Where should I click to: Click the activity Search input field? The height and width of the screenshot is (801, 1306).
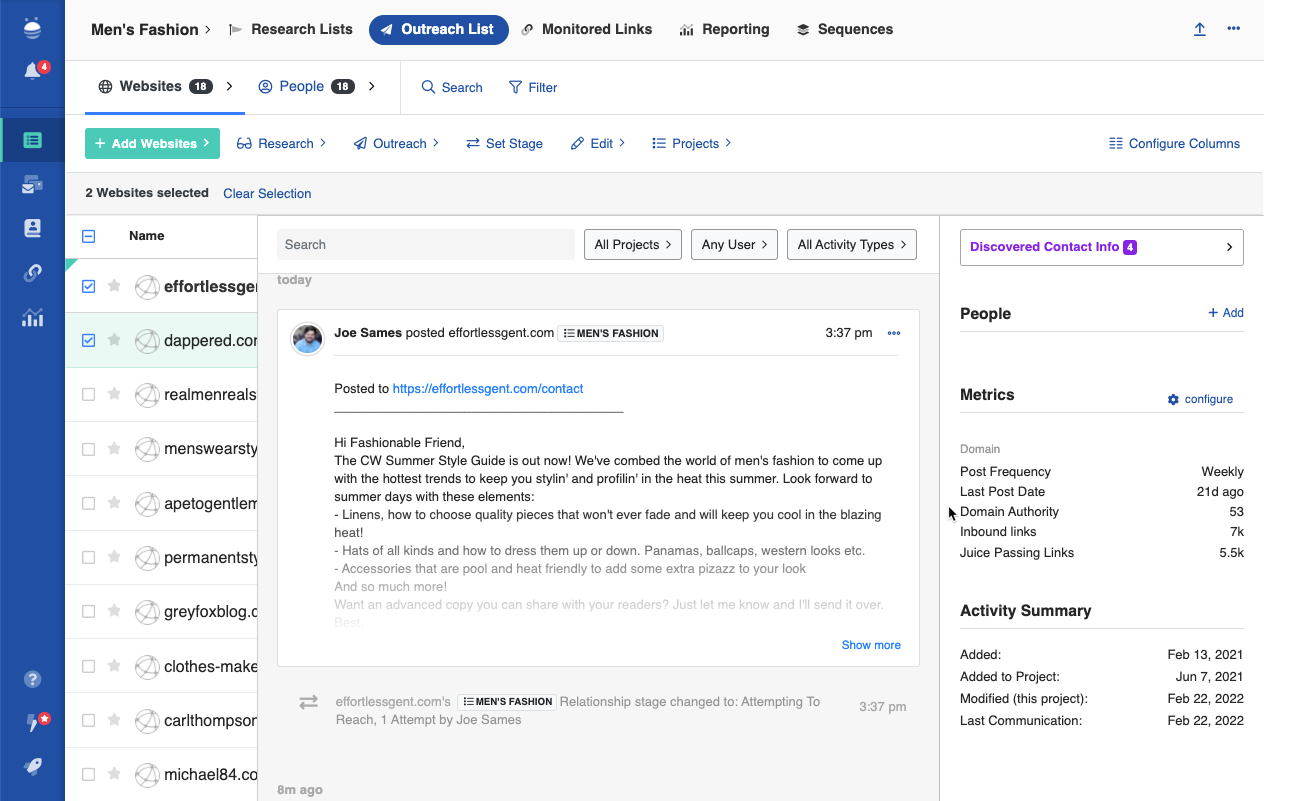(x=425, y=245)
